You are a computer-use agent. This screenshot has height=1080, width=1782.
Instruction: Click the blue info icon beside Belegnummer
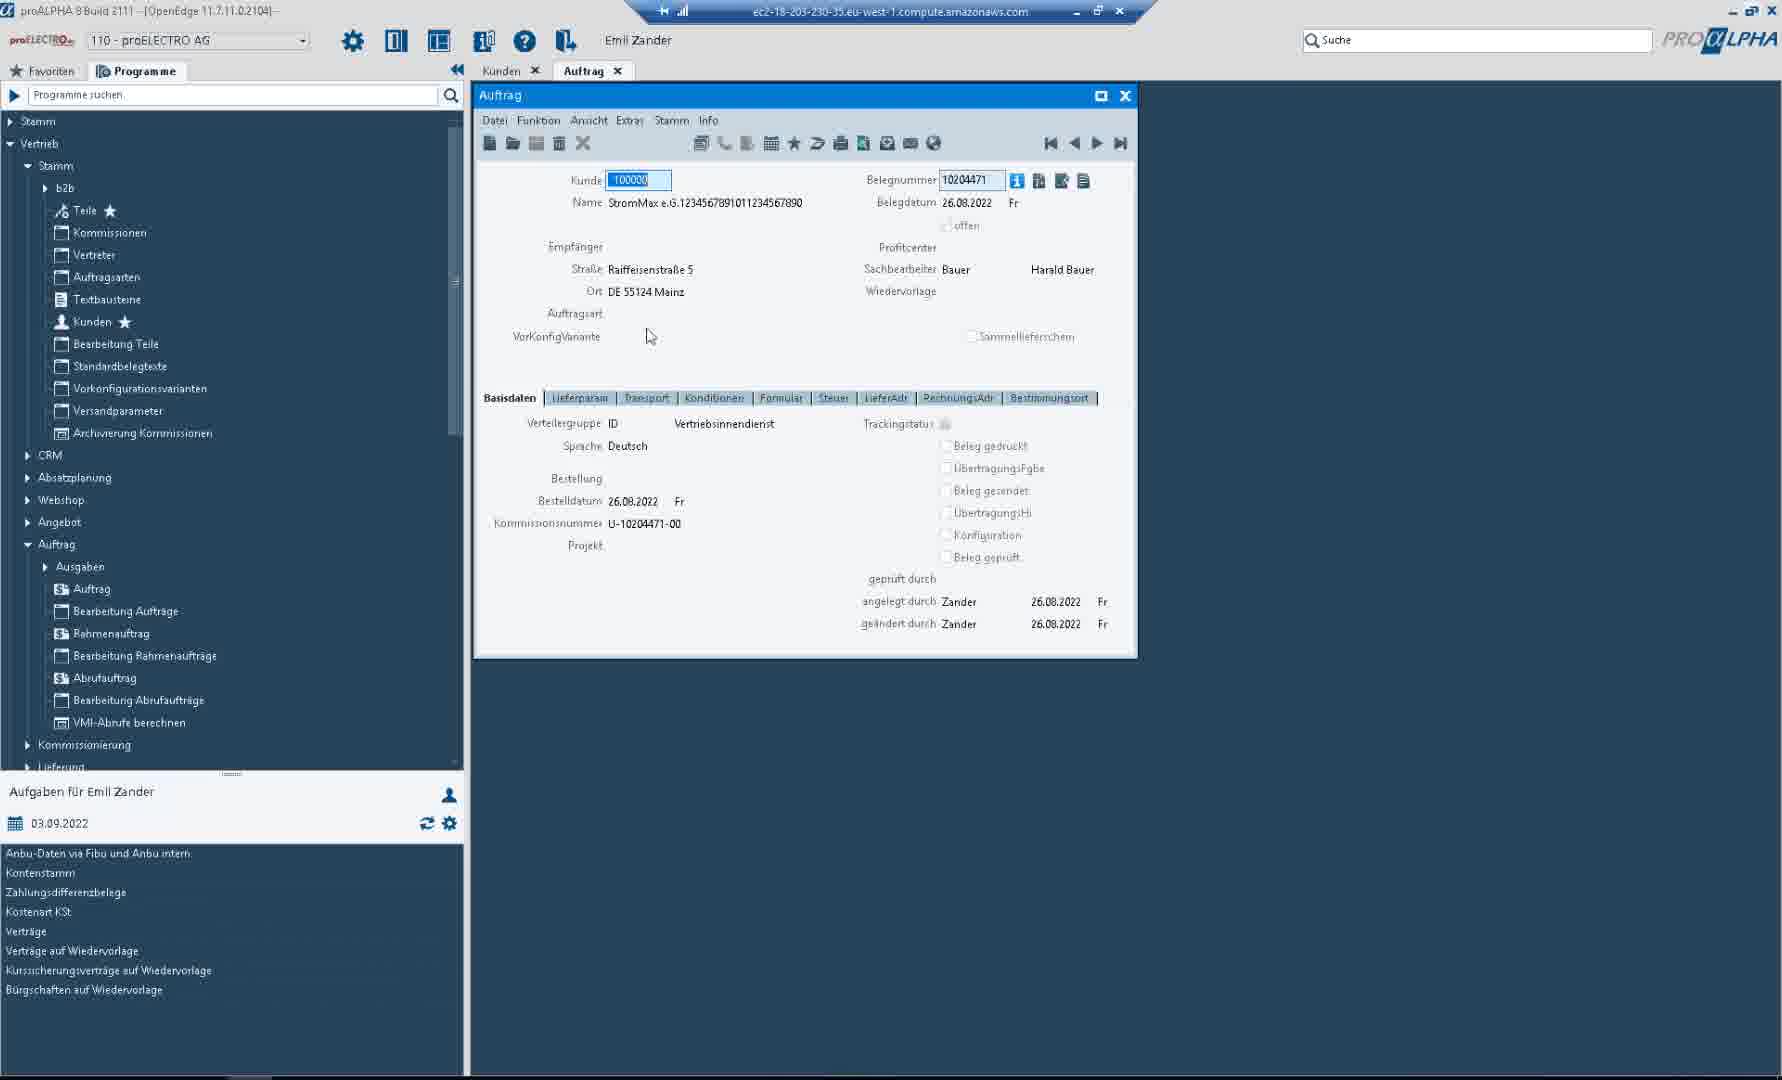coord(1016,181)
